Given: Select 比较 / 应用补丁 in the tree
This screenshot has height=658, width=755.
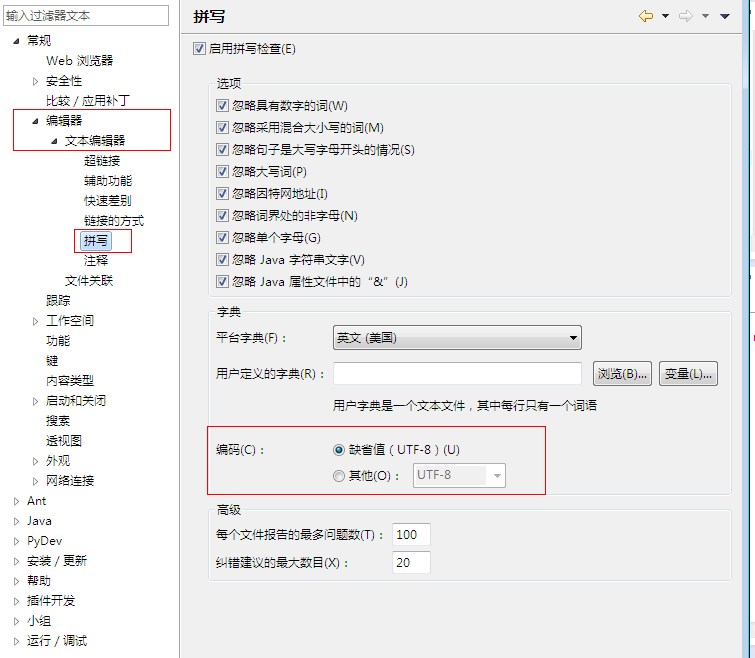Looking at the screenshot, I should click(88, 101).
